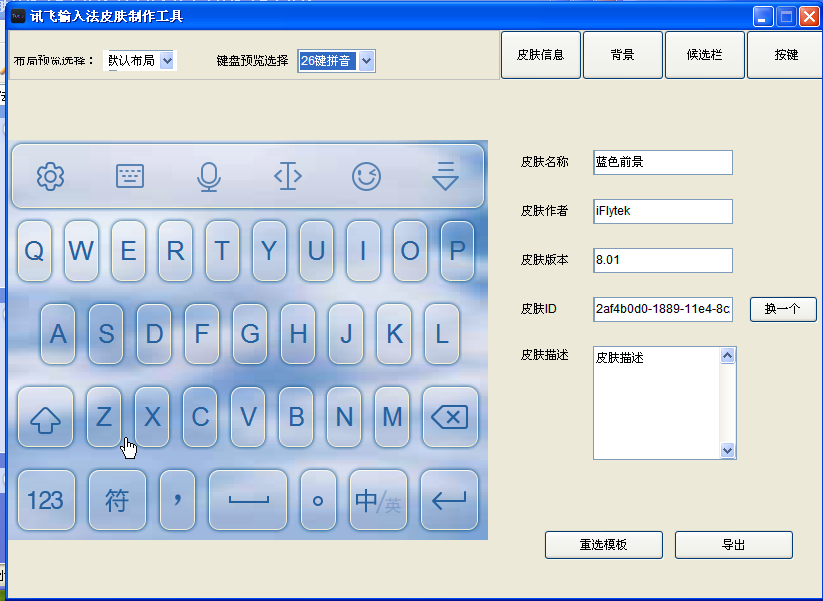Click the keyboard switch icon in preview
Viewport: 823px width, 601px height.
coord(130,177)
